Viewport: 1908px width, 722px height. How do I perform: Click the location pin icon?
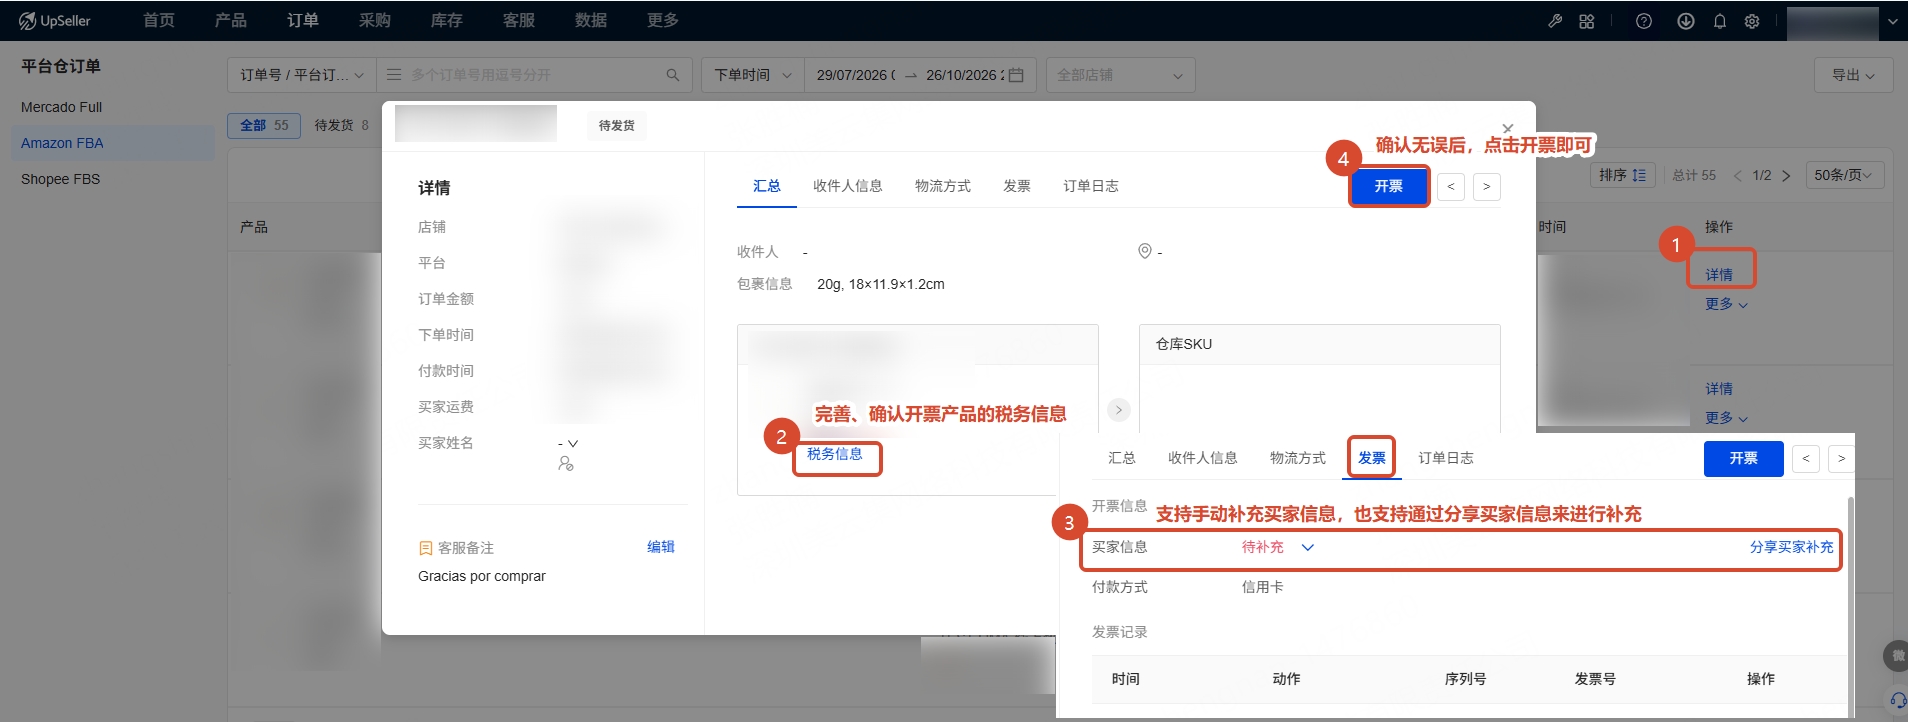tap(1145, 251)
